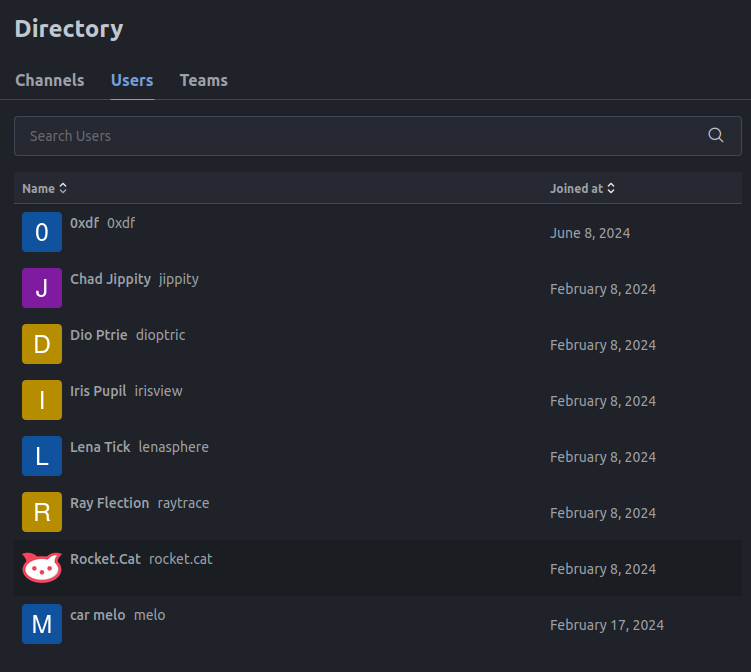Open Chad Jippity's user name
The image size is (751, 672).
coord(110,279)
